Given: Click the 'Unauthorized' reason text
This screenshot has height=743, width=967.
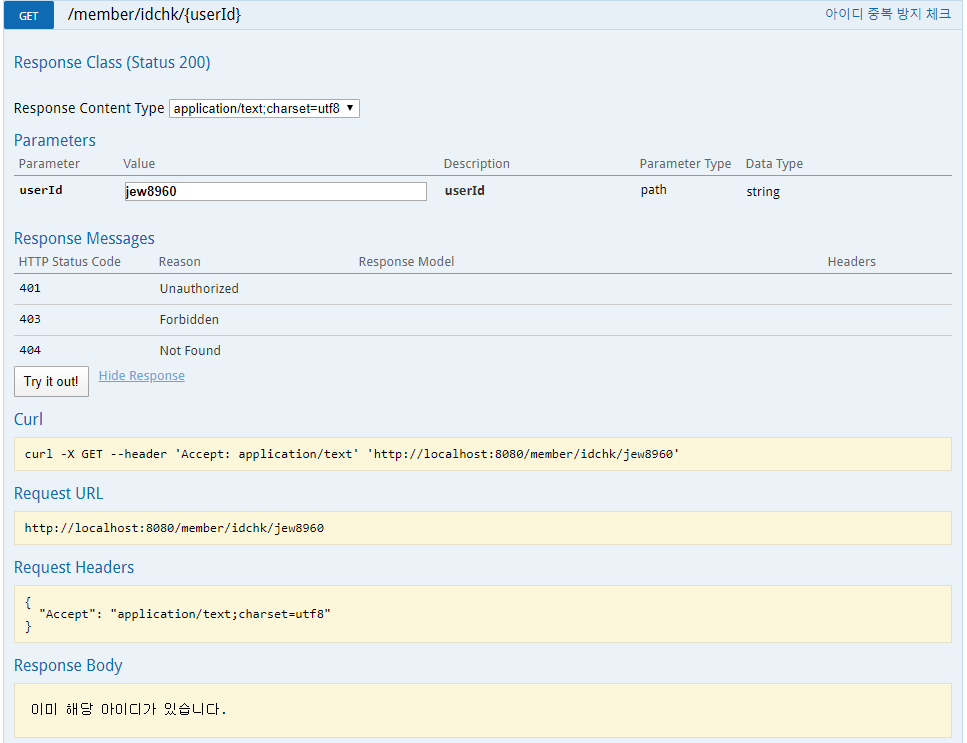Looking at the screenshot, I should tap(199, 289).
